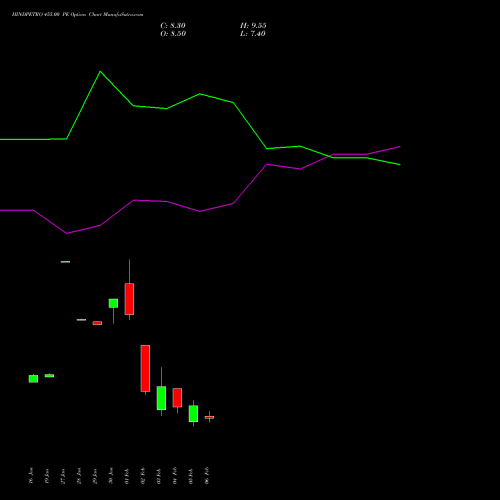Select the flat green dash candle for 27 Jan
Screen dimensions: 500x500
[x=65, y=262]
